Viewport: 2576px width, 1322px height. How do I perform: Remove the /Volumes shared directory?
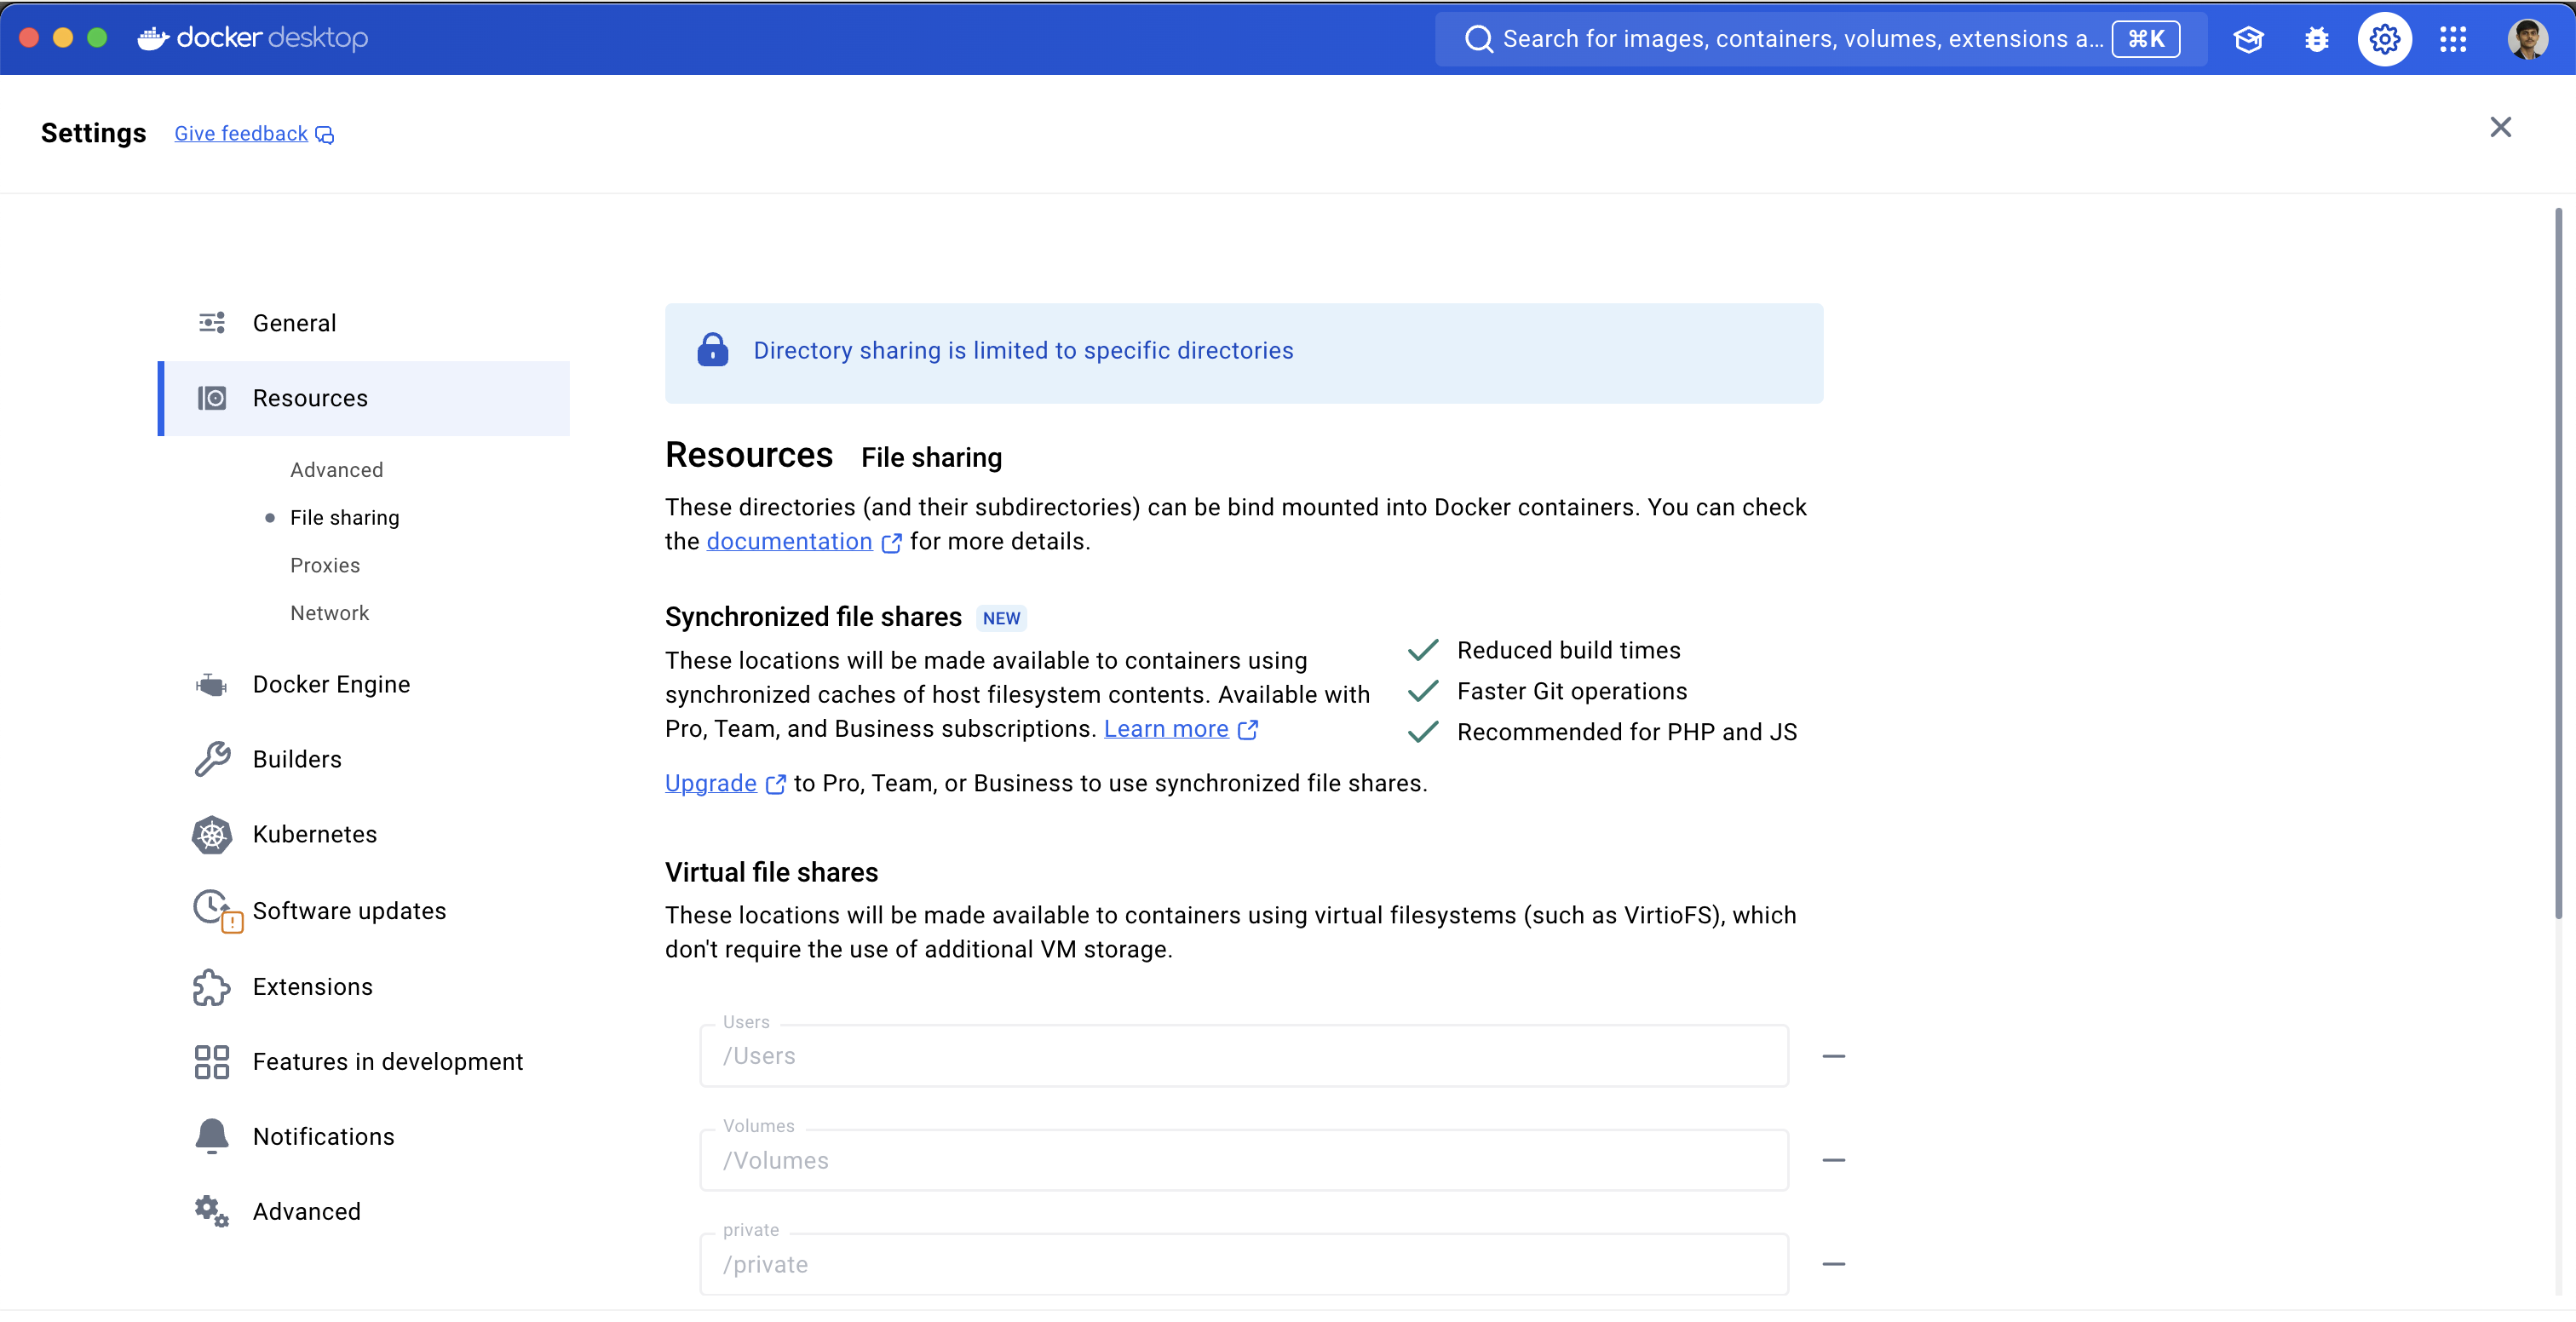click(1832, 1160)
